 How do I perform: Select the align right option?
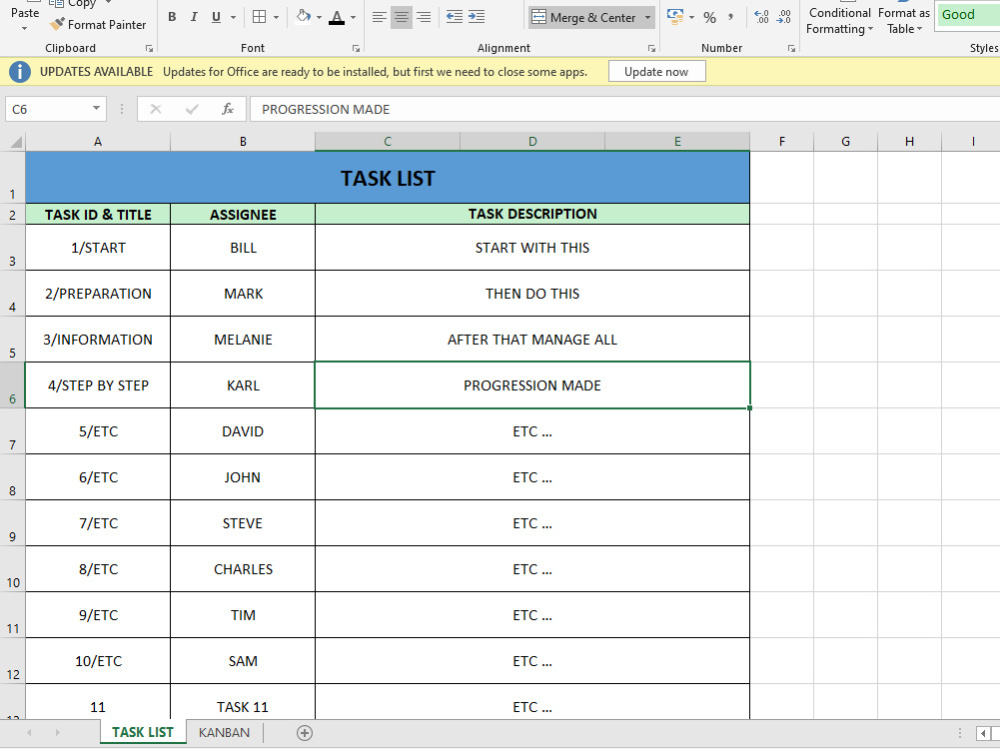pos(423,17)
